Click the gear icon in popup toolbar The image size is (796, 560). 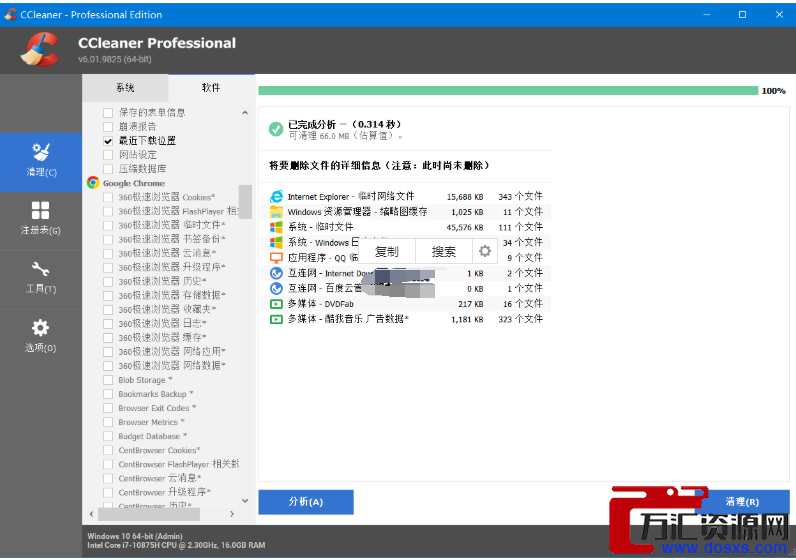[x=485, y=251]
